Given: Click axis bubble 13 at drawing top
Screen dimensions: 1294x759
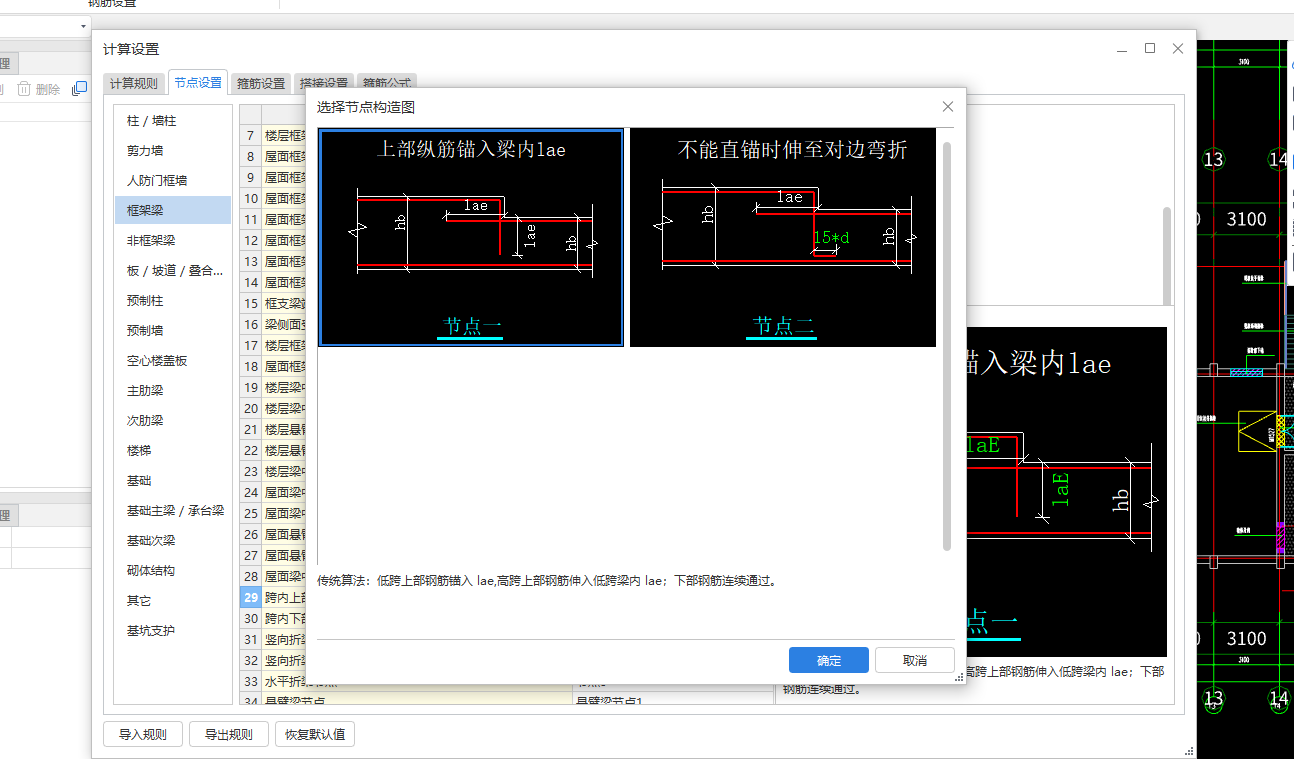Looking at the screenshot, I should [x=1213, y=159].
